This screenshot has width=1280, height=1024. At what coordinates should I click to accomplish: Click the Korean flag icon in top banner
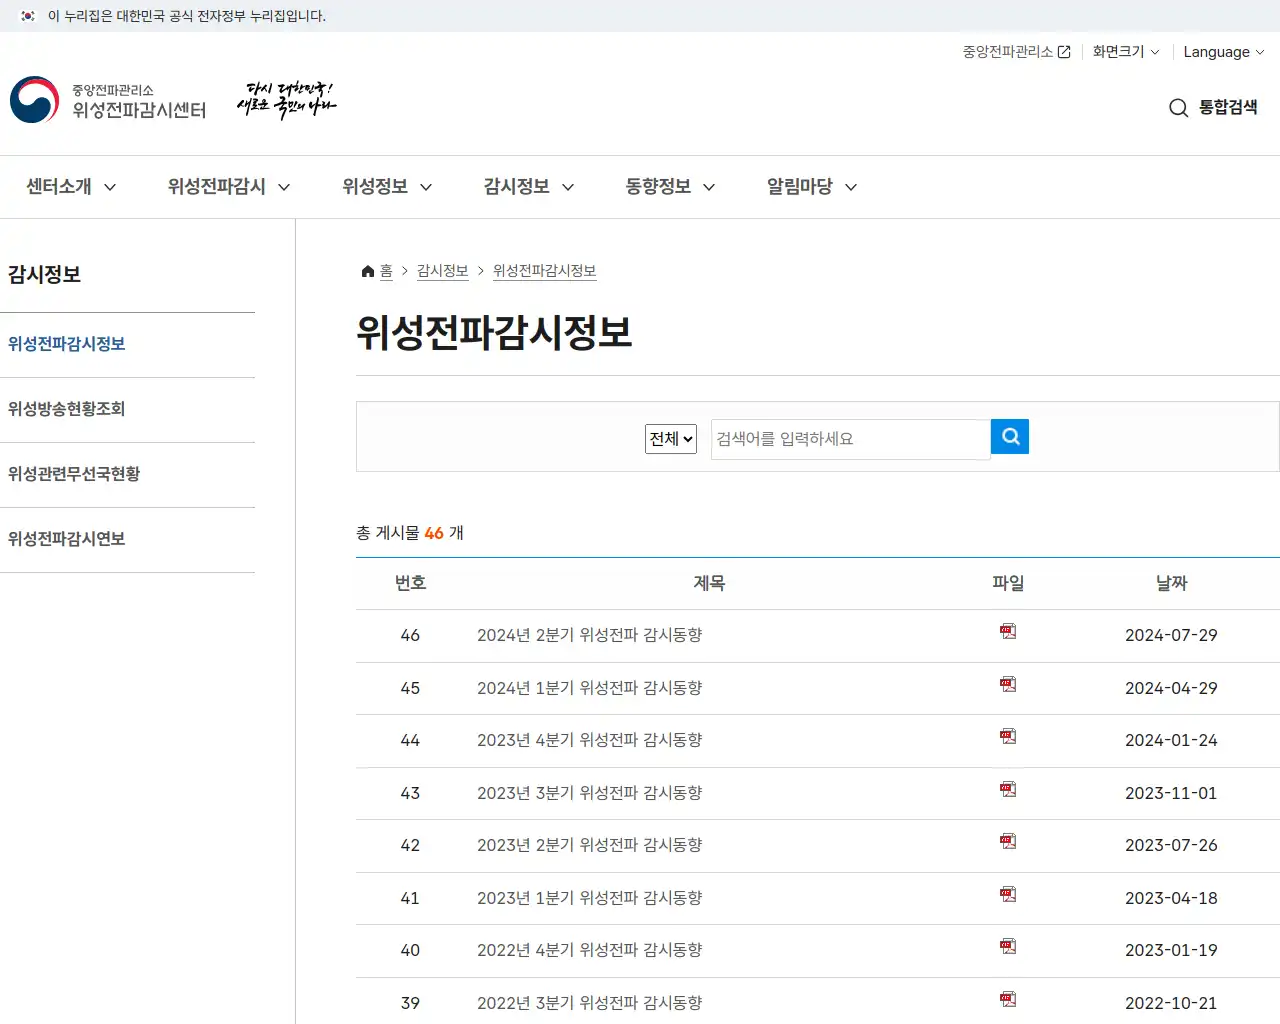[28, 16]
